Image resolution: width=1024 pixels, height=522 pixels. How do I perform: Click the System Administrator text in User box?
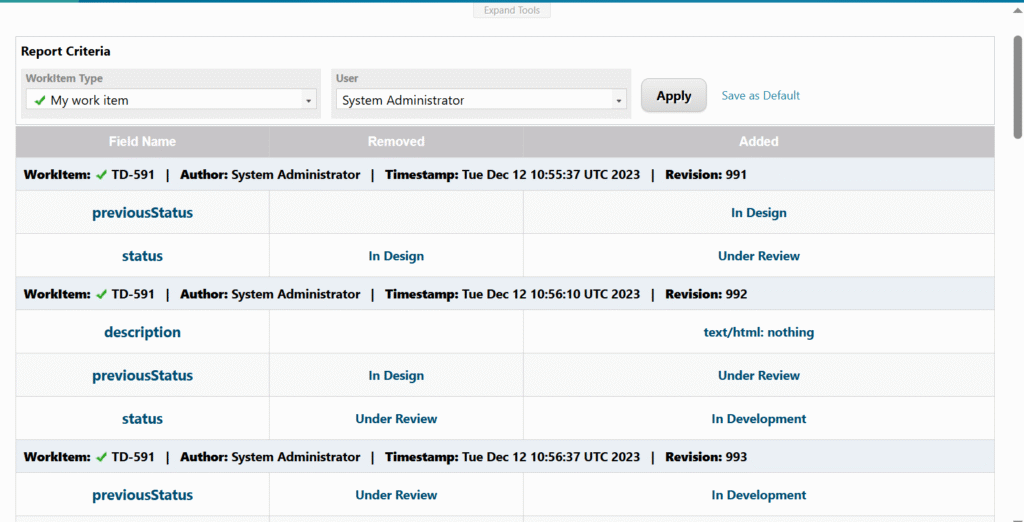tap(403, 101)
